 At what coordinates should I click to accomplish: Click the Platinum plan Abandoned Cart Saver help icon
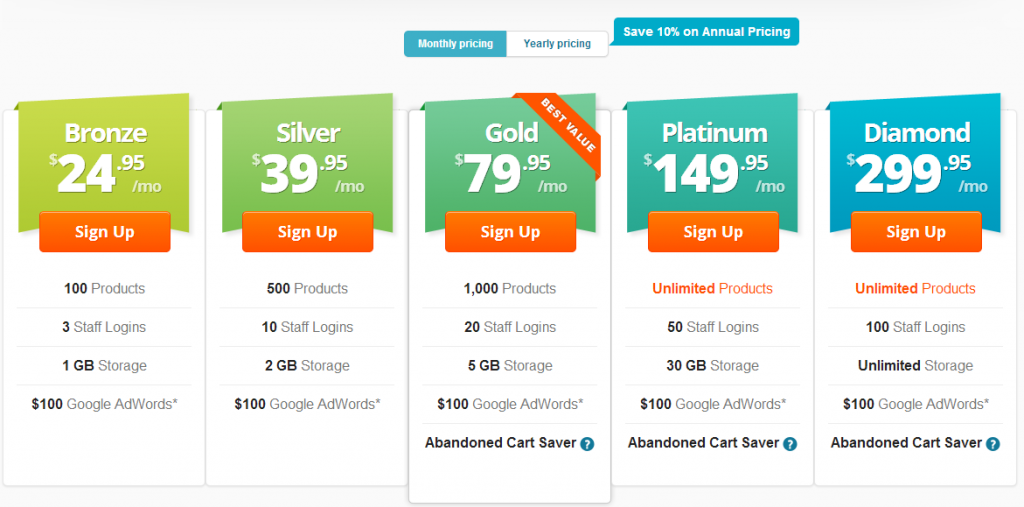pyautogui.click(x=790, y=444)
